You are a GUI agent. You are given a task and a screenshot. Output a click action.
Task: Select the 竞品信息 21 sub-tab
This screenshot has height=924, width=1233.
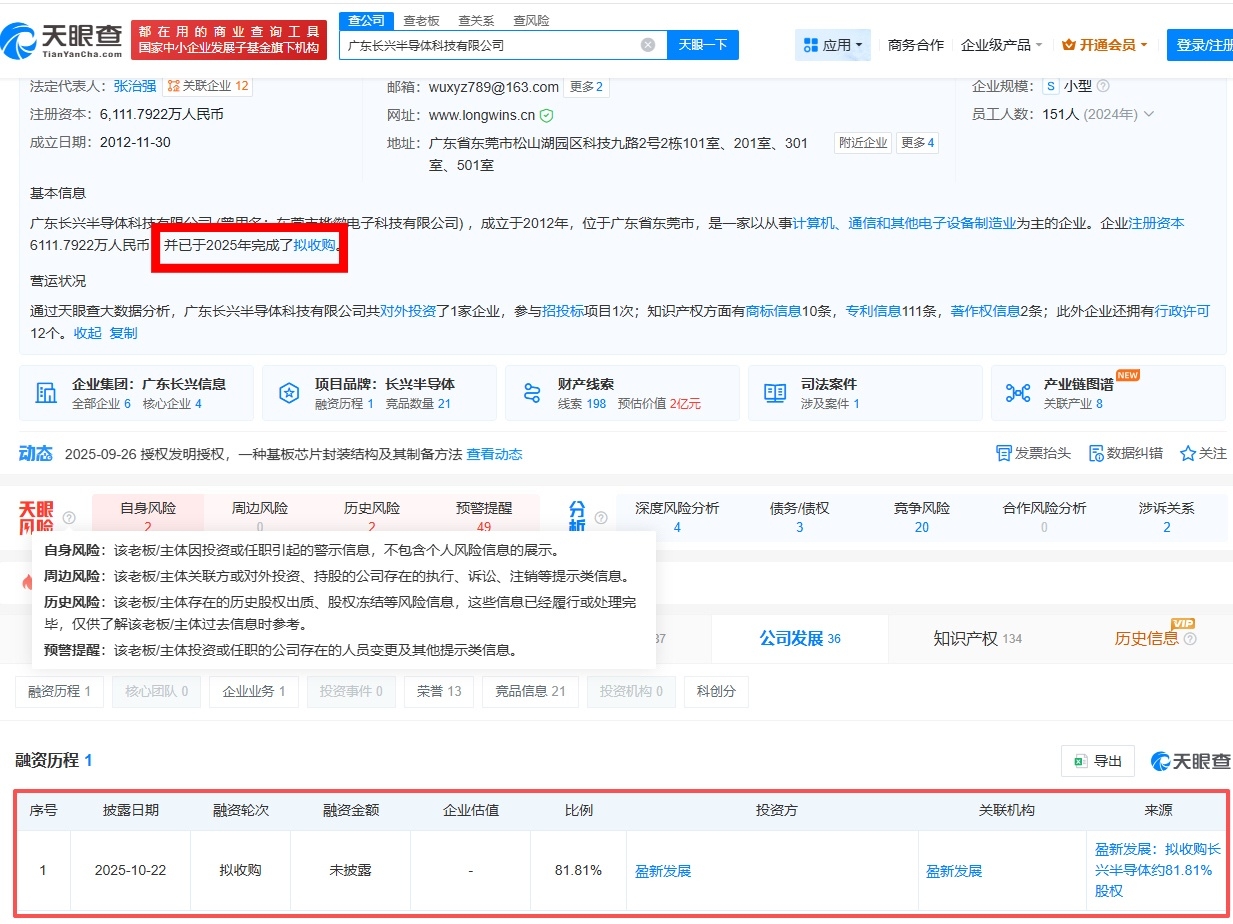530,691
